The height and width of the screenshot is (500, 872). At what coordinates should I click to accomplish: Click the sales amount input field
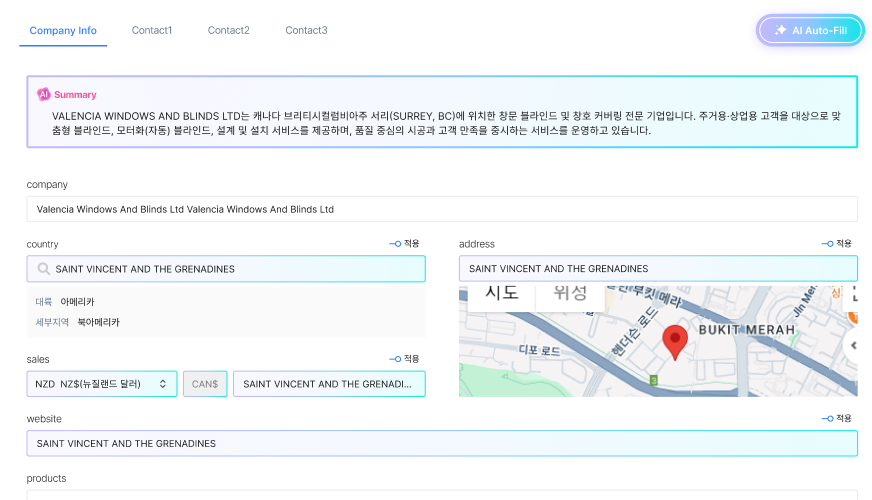329,384
